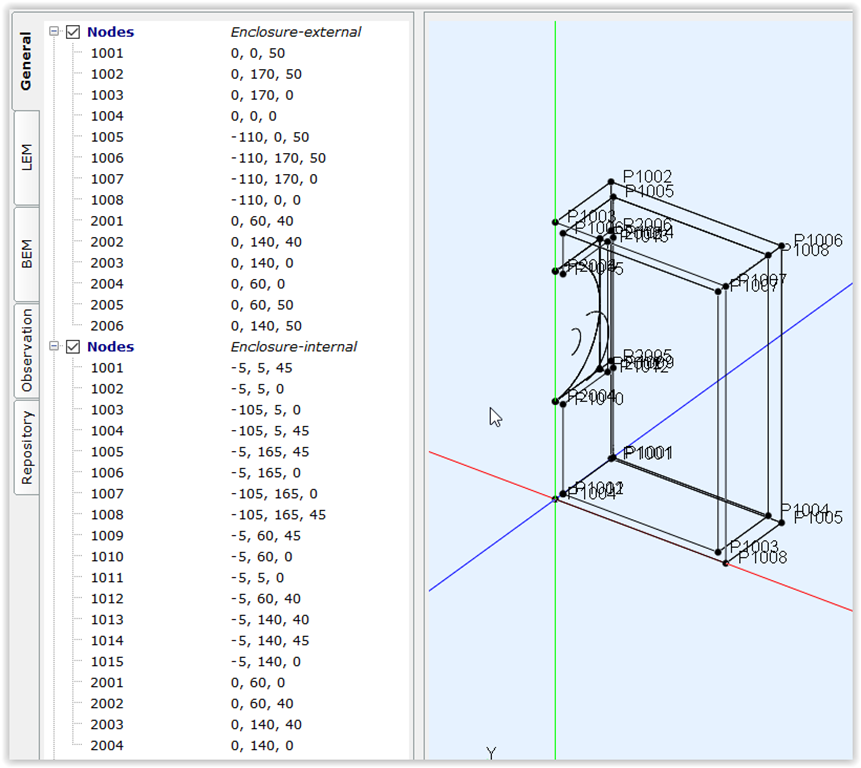The width and height of the screenshot is (861, 768).
Task: Open the Repository tab
Action: coord(25,447)
